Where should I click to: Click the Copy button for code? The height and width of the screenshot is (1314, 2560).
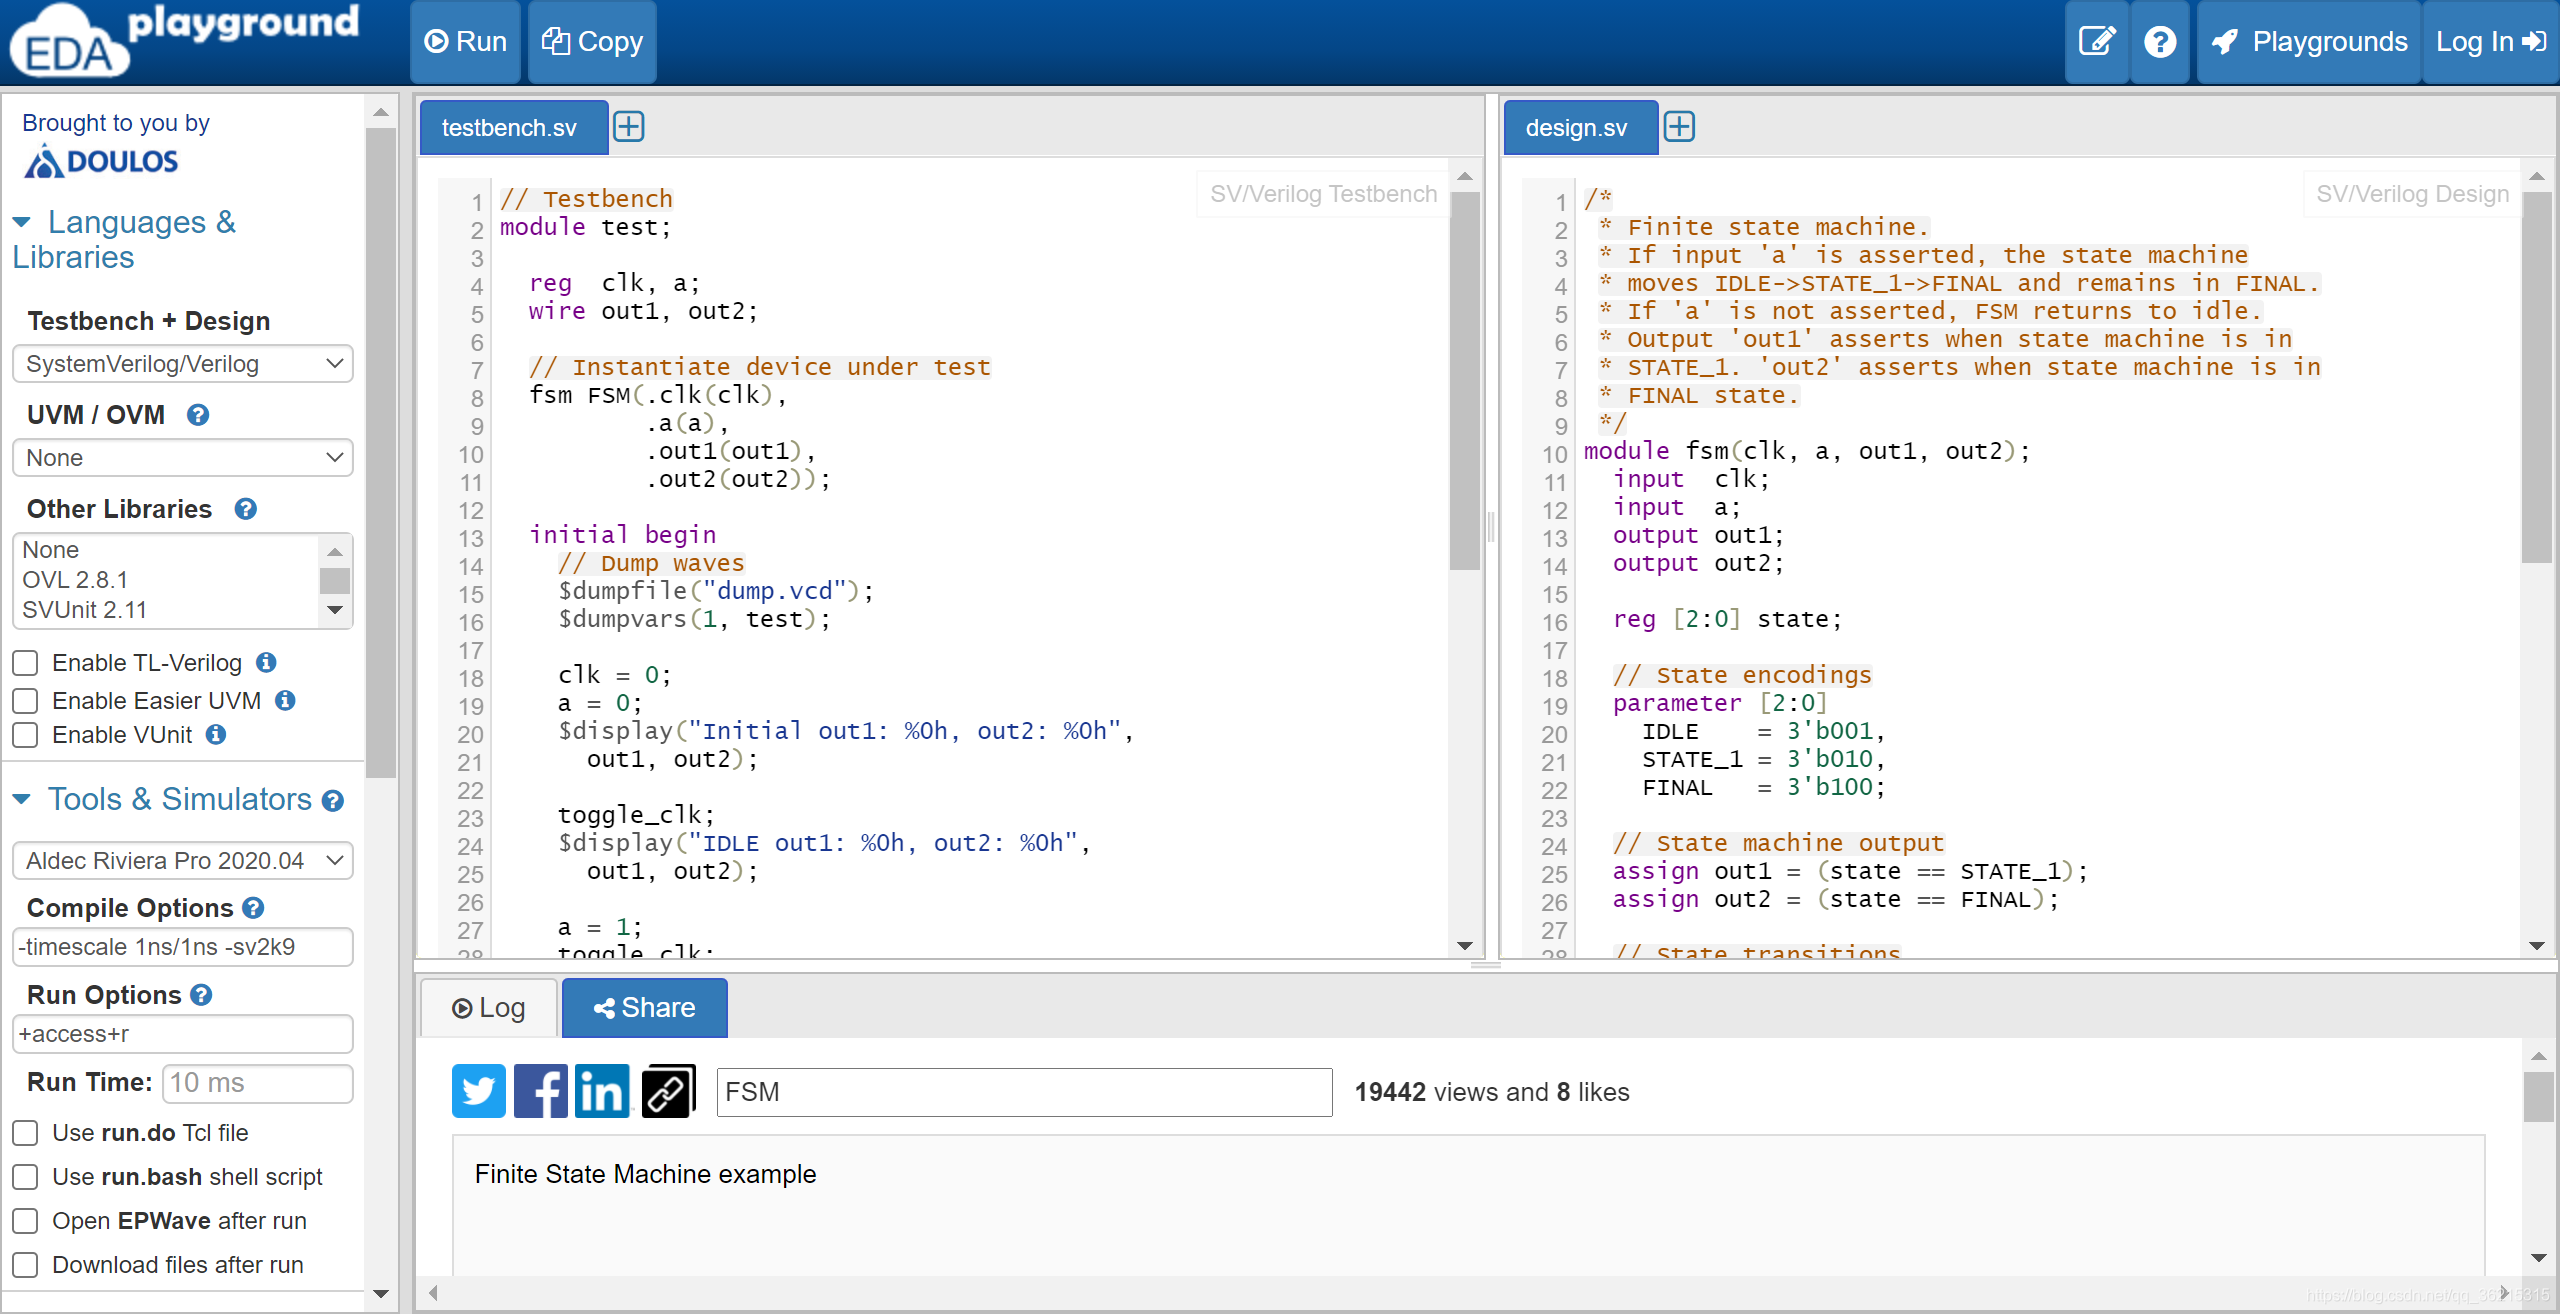pos(595,40)
